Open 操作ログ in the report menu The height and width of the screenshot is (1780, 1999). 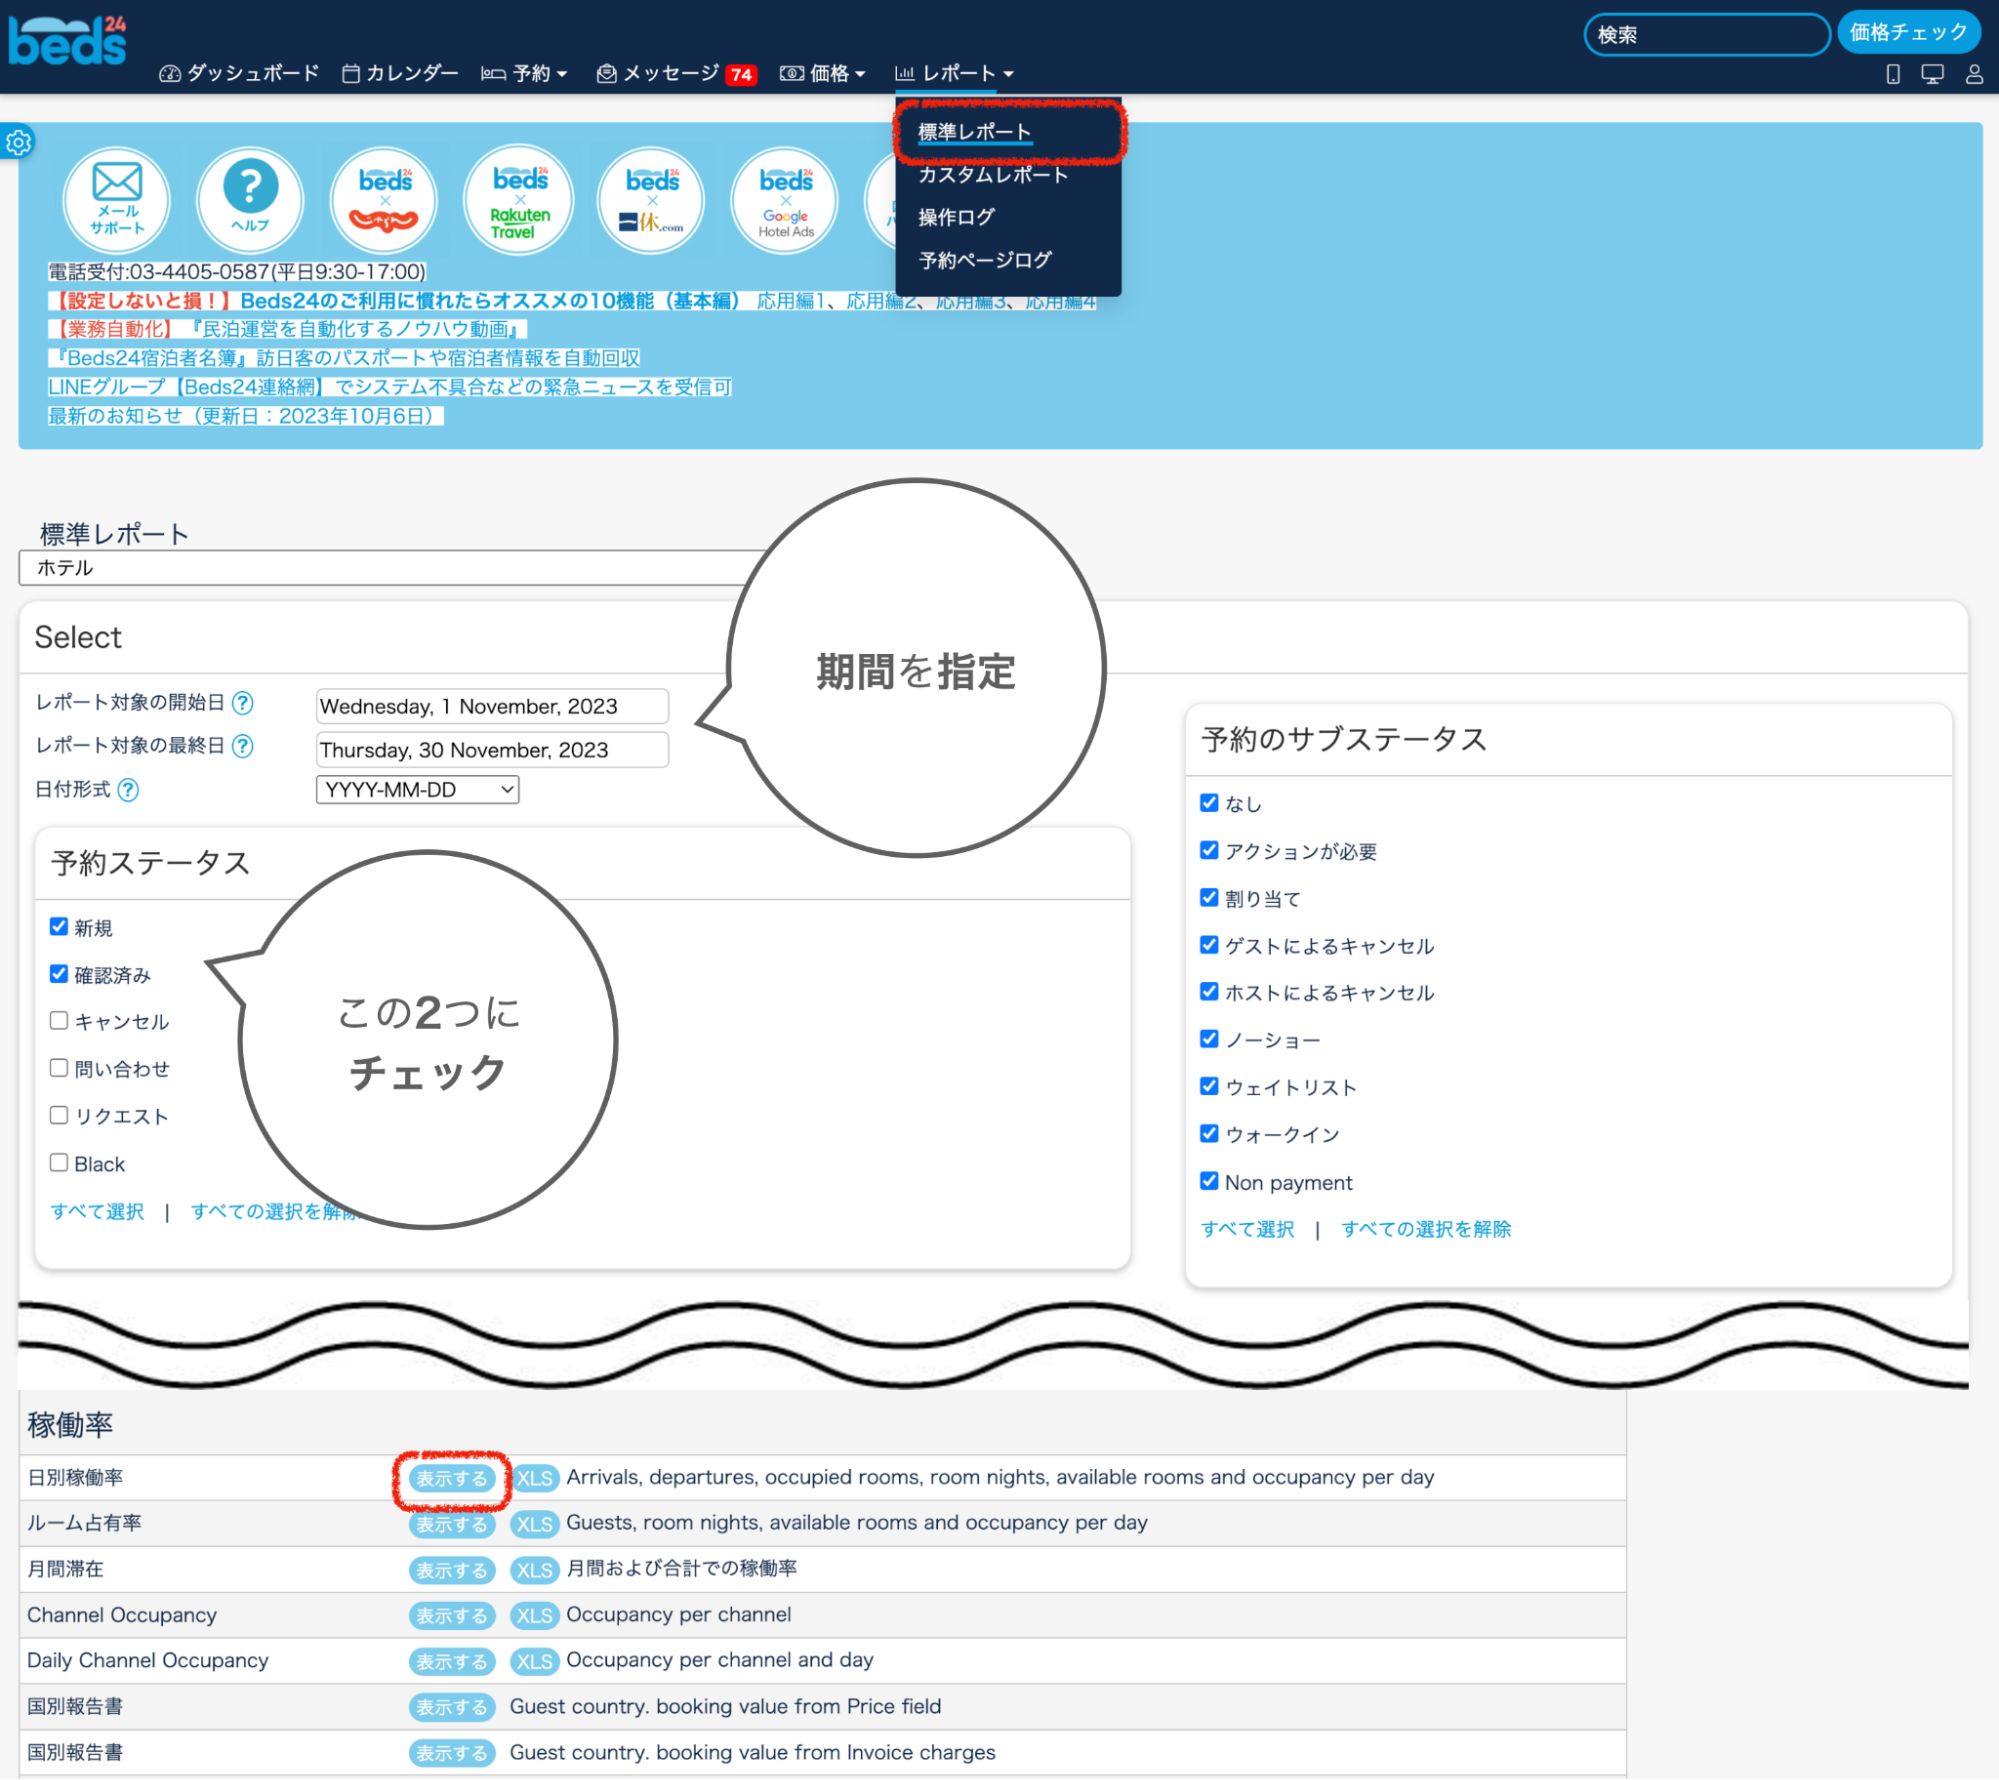pyautogui.click(x=956, y=217)
